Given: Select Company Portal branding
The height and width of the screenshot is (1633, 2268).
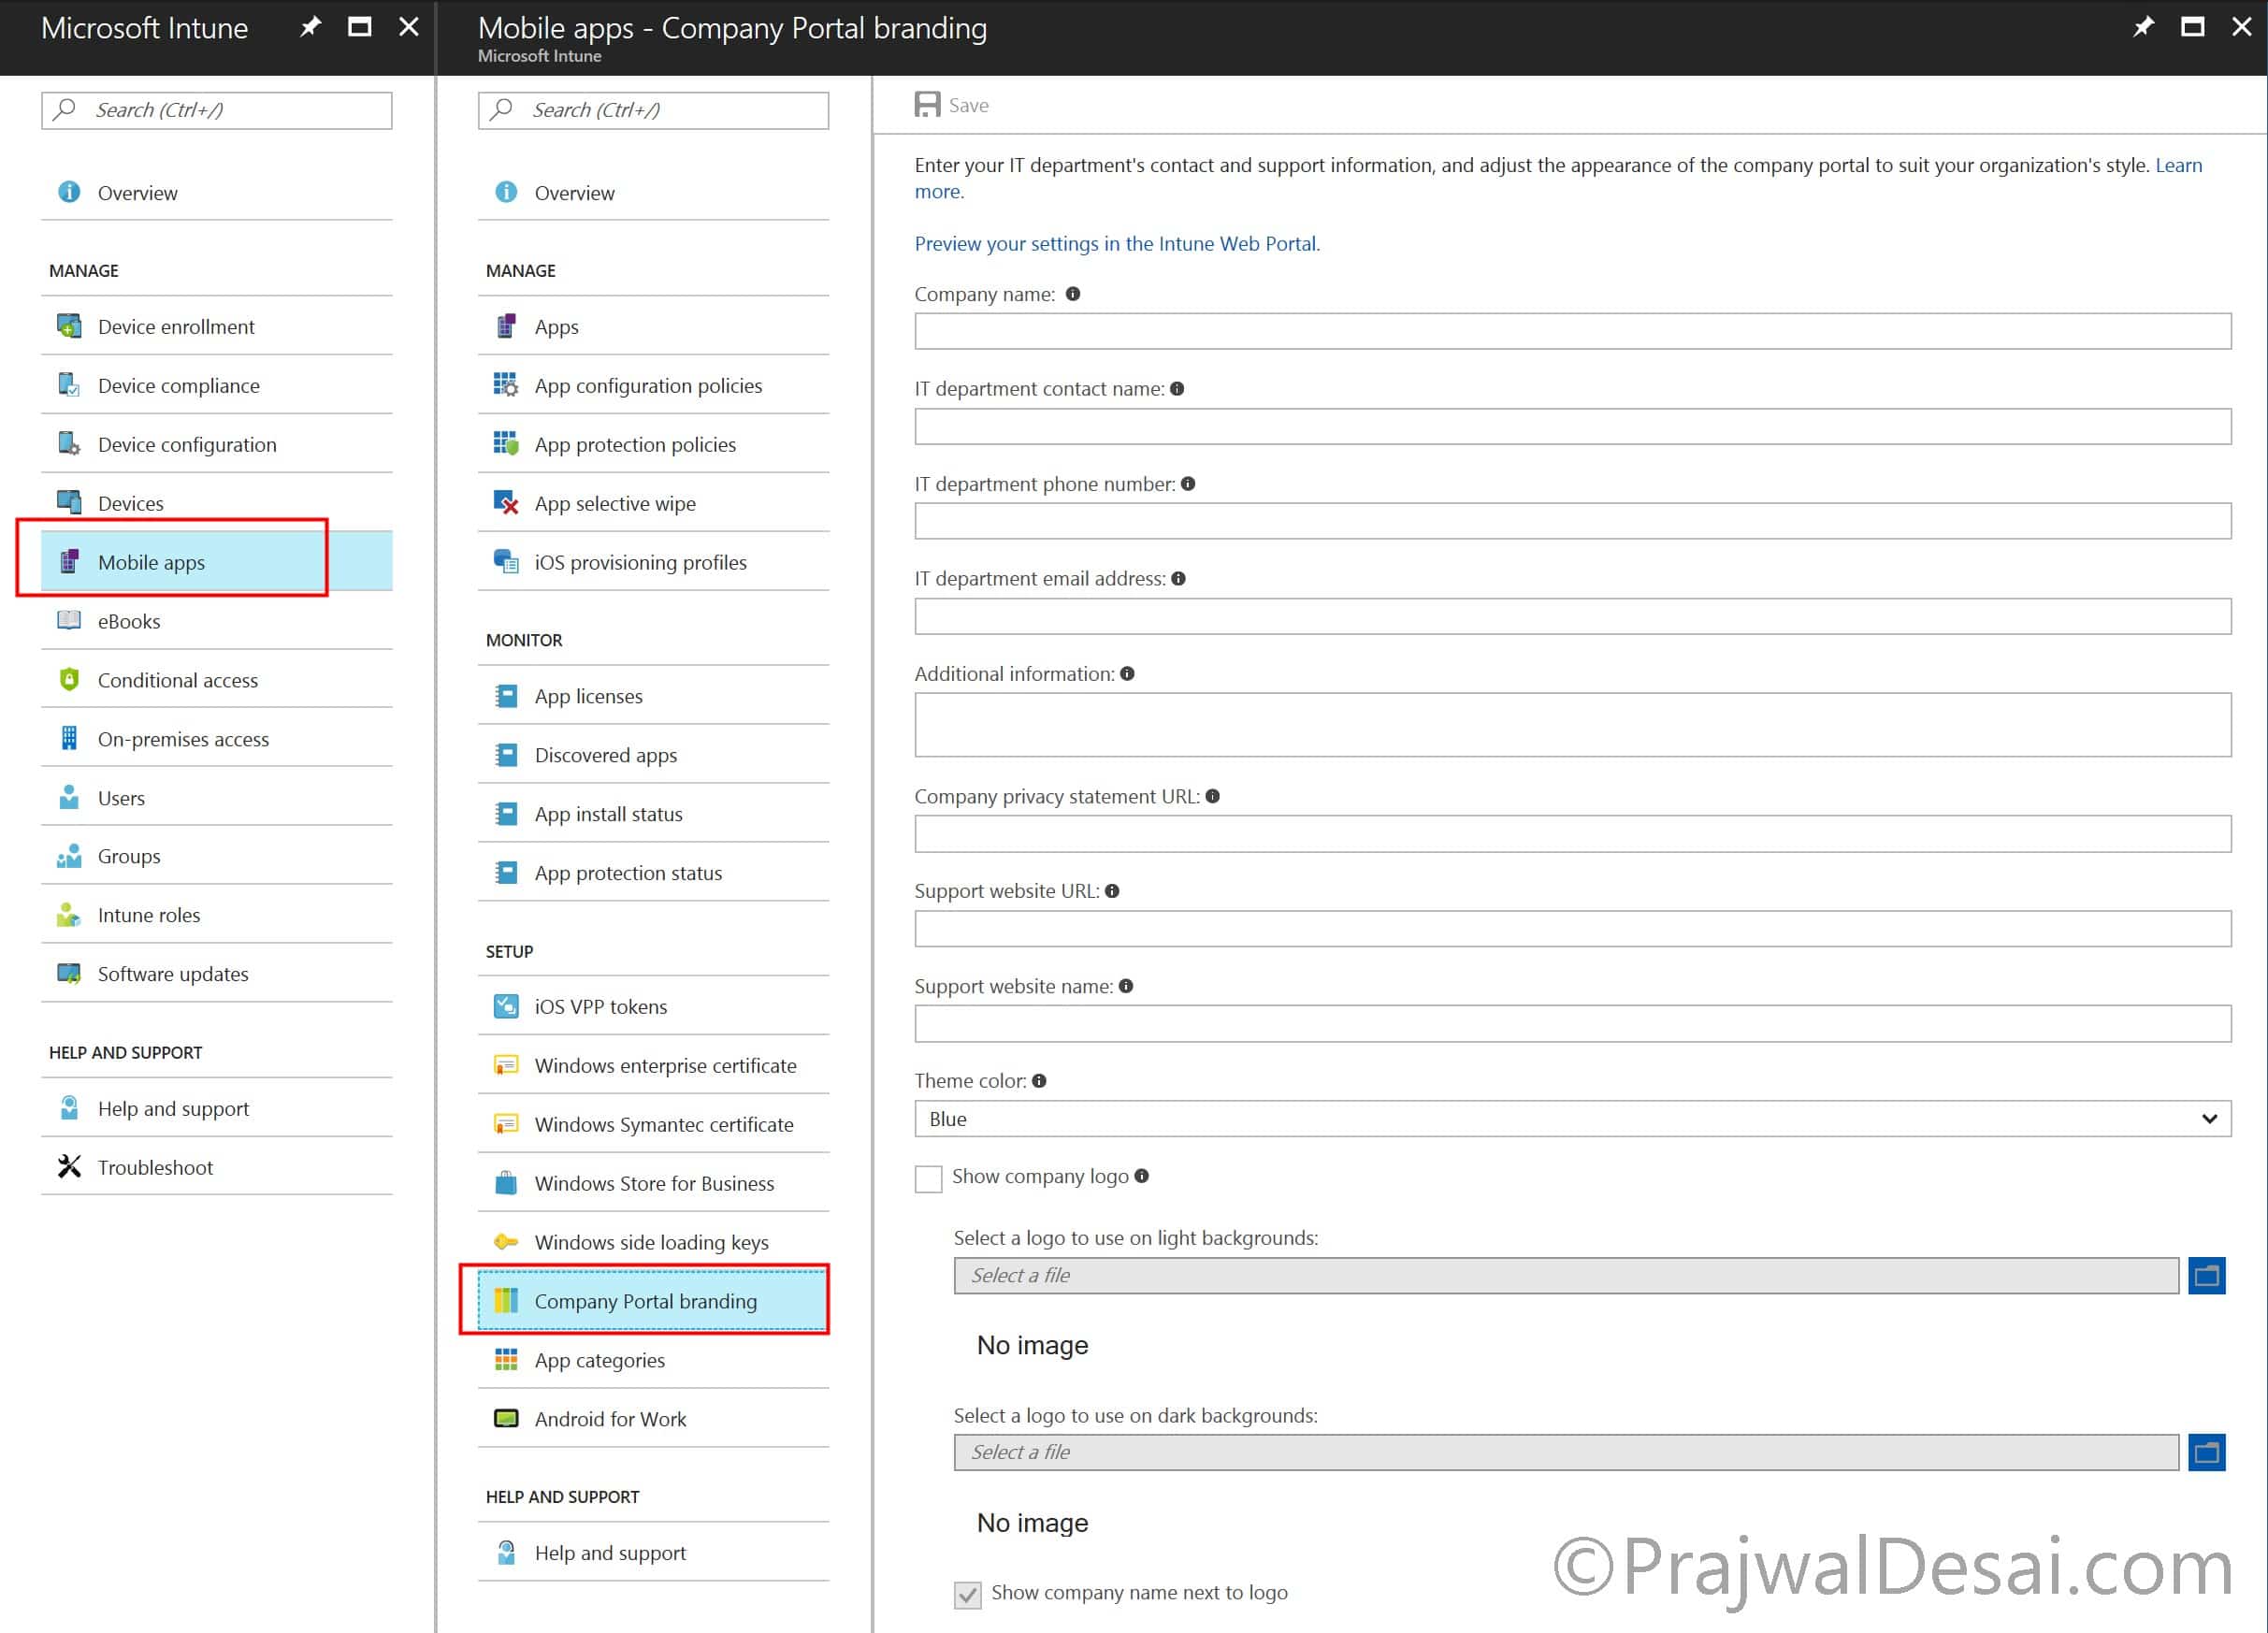Looking at the screenshot, I should (653, 1301).
